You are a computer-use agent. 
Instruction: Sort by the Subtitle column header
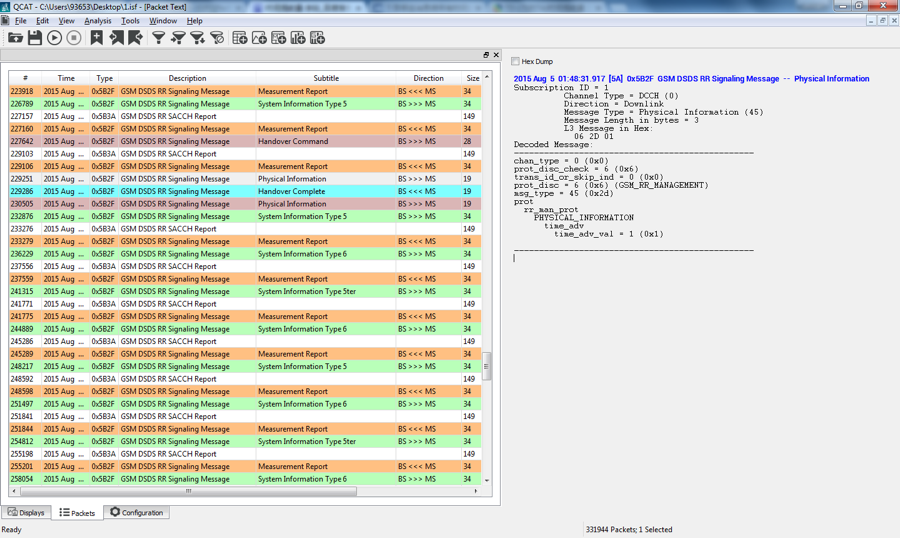tap(325, 78)
